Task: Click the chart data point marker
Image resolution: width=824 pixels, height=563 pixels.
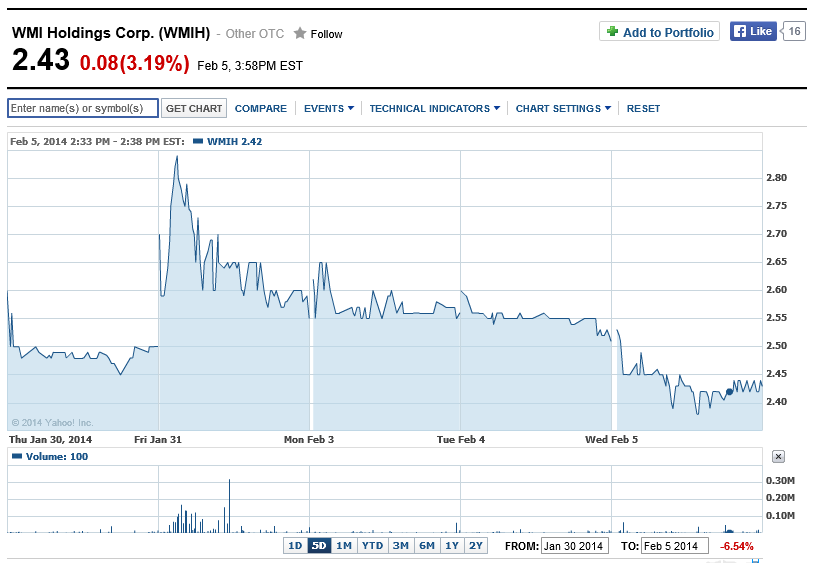Action: 729,392
